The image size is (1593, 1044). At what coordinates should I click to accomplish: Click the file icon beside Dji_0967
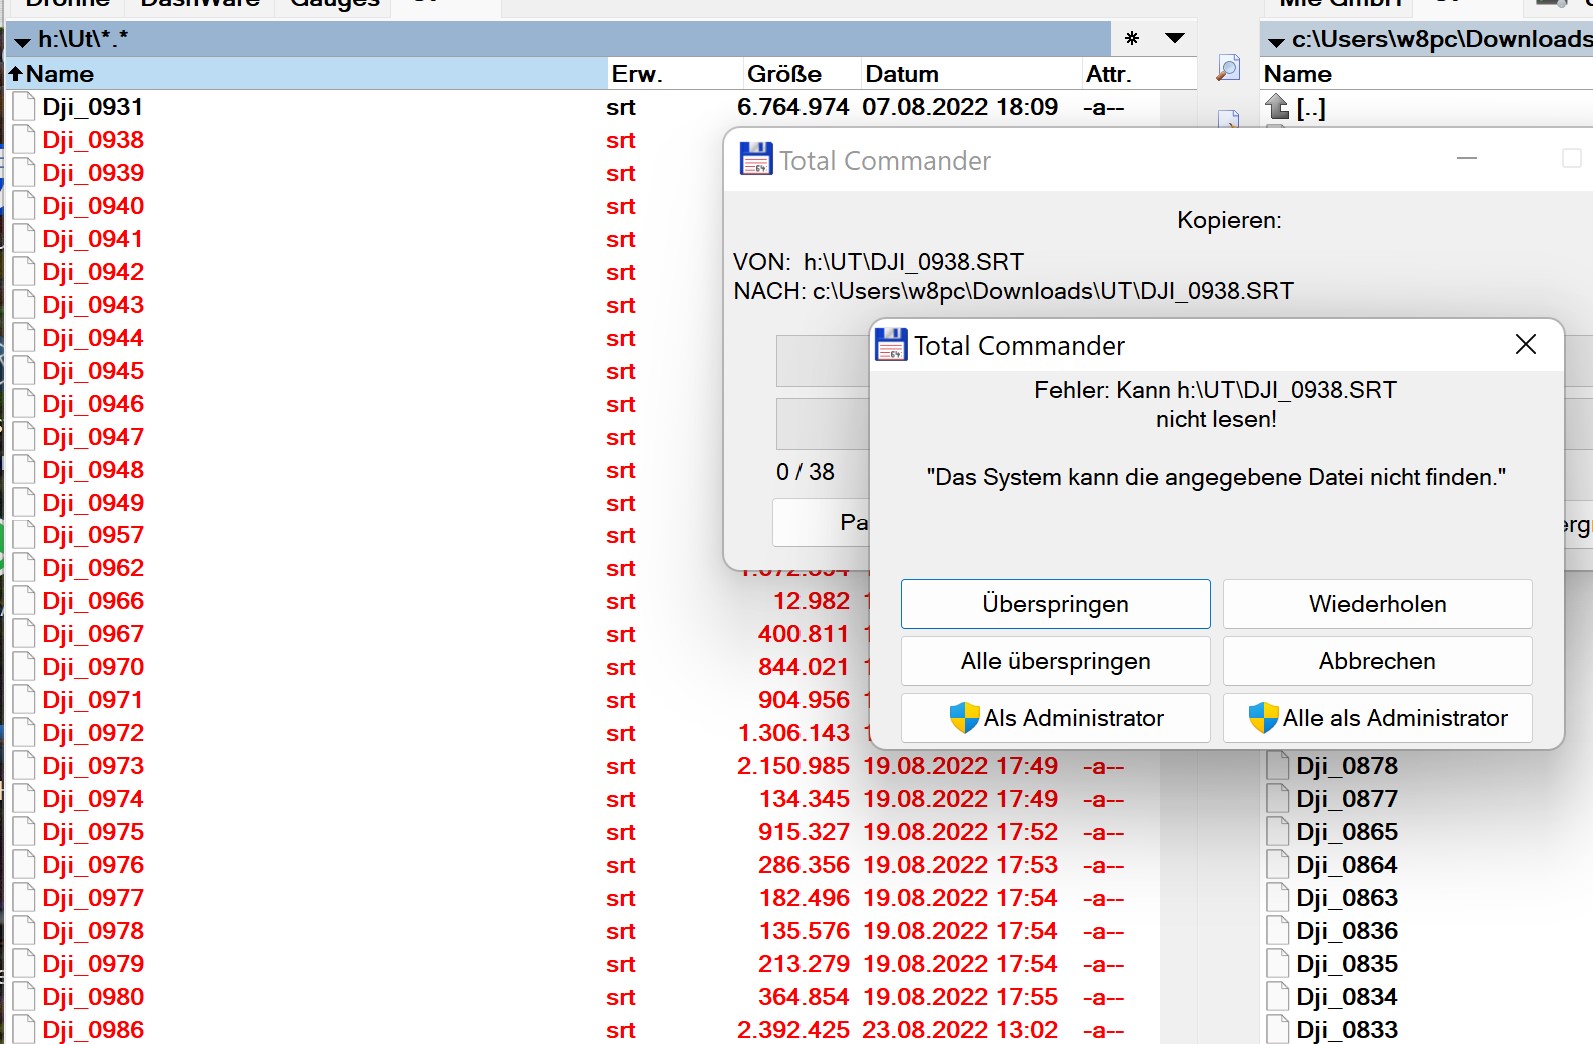(x=24, y=634)
